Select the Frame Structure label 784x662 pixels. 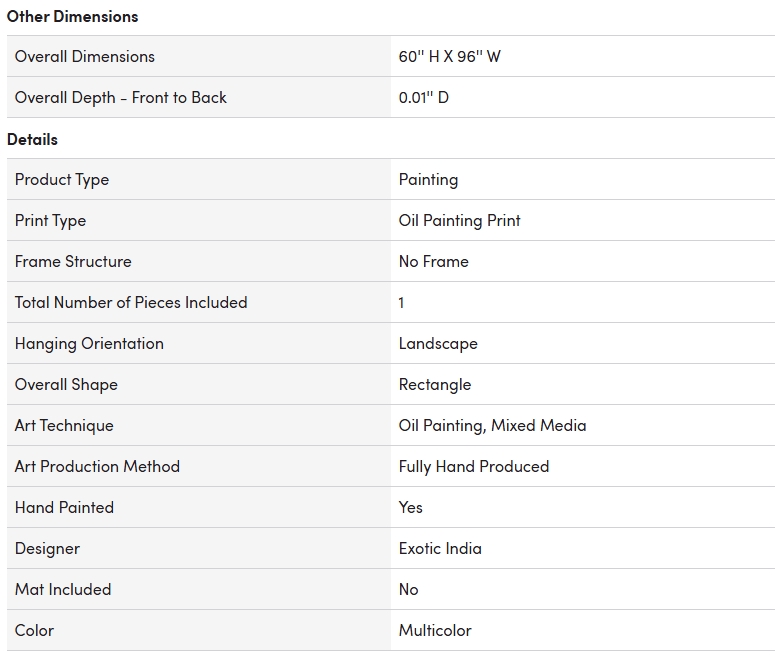tap(73, 262)
